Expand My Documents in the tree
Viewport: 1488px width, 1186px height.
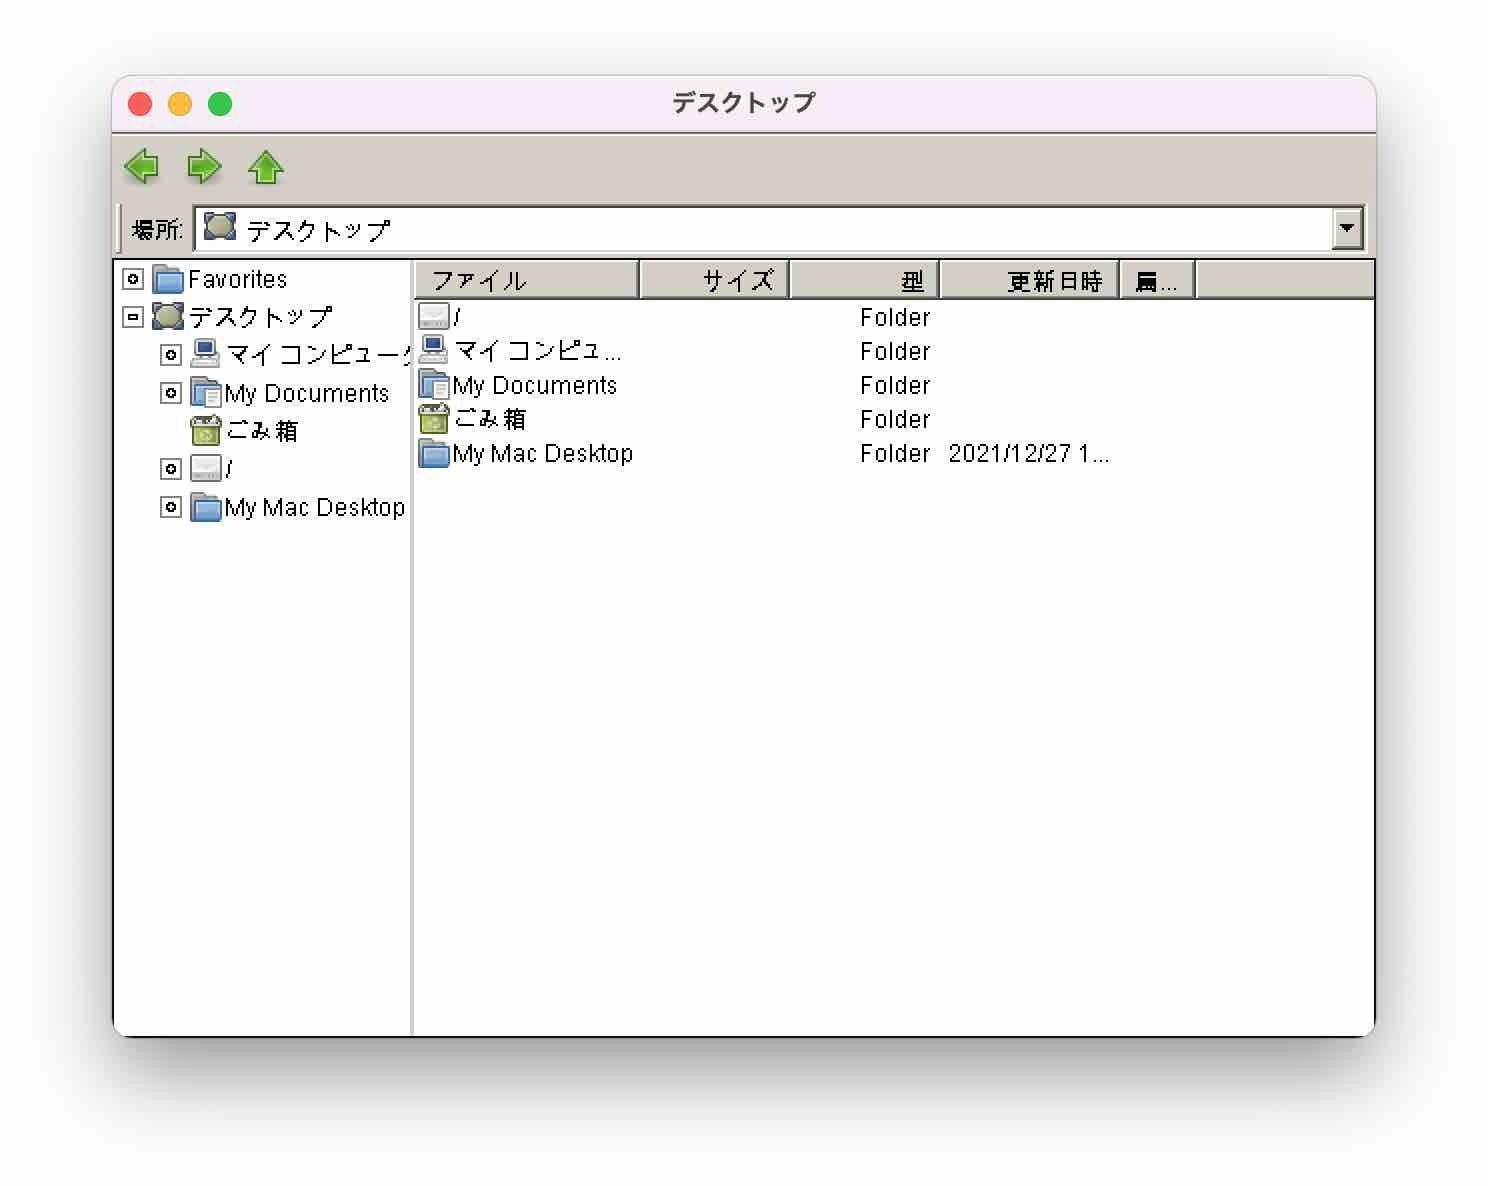171,393
